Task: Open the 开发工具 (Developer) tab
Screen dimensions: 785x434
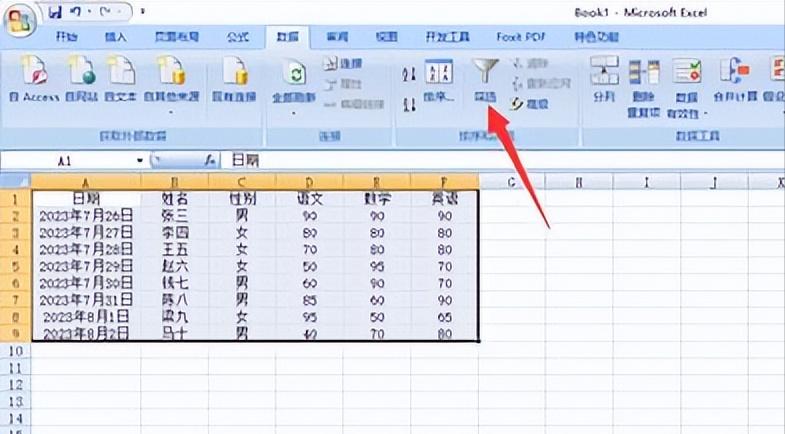Action: point(448,37)
